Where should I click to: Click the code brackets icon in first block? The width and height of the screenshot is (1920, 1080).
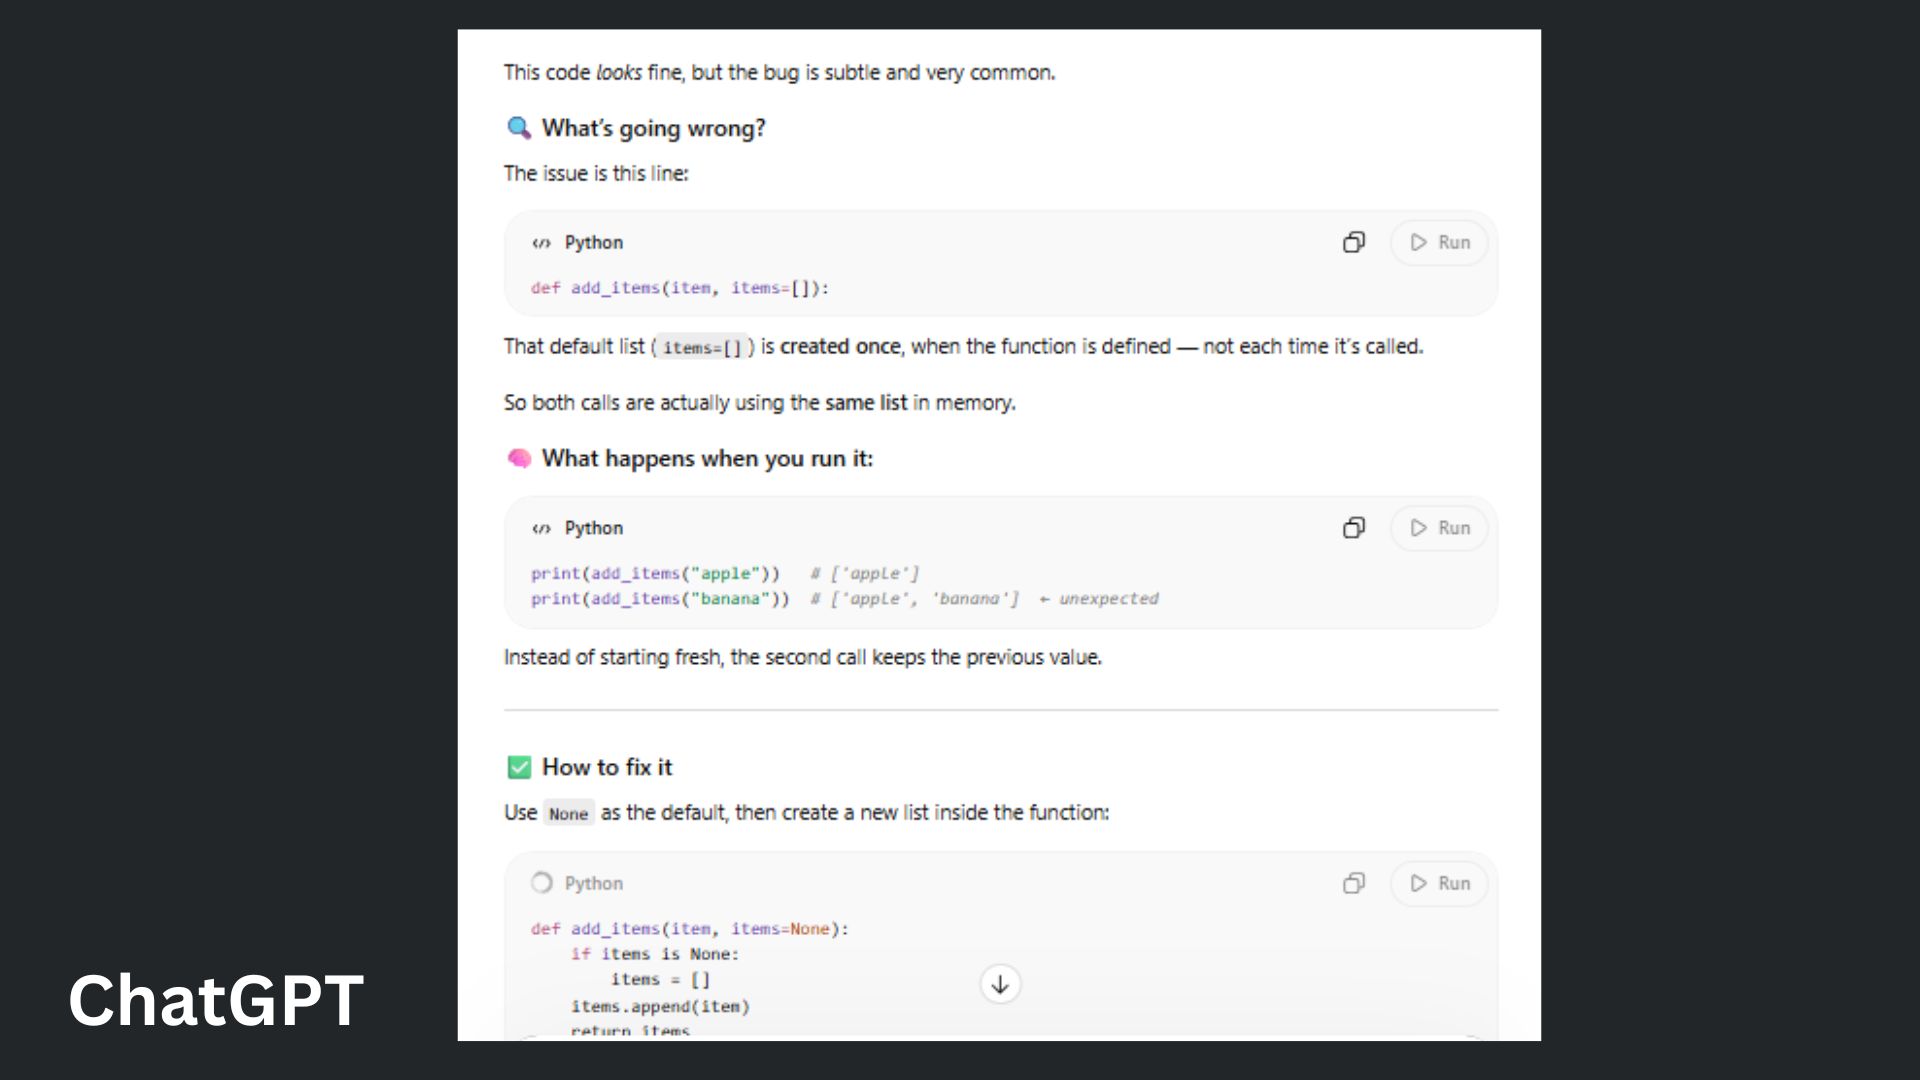coord(541,243)
